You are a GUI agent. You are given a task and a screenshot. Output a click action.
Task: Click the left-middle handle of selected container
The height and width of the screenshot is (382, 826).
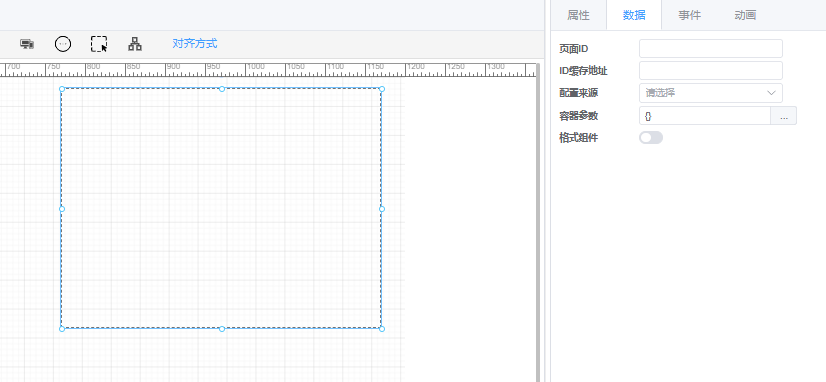[62, 209]
